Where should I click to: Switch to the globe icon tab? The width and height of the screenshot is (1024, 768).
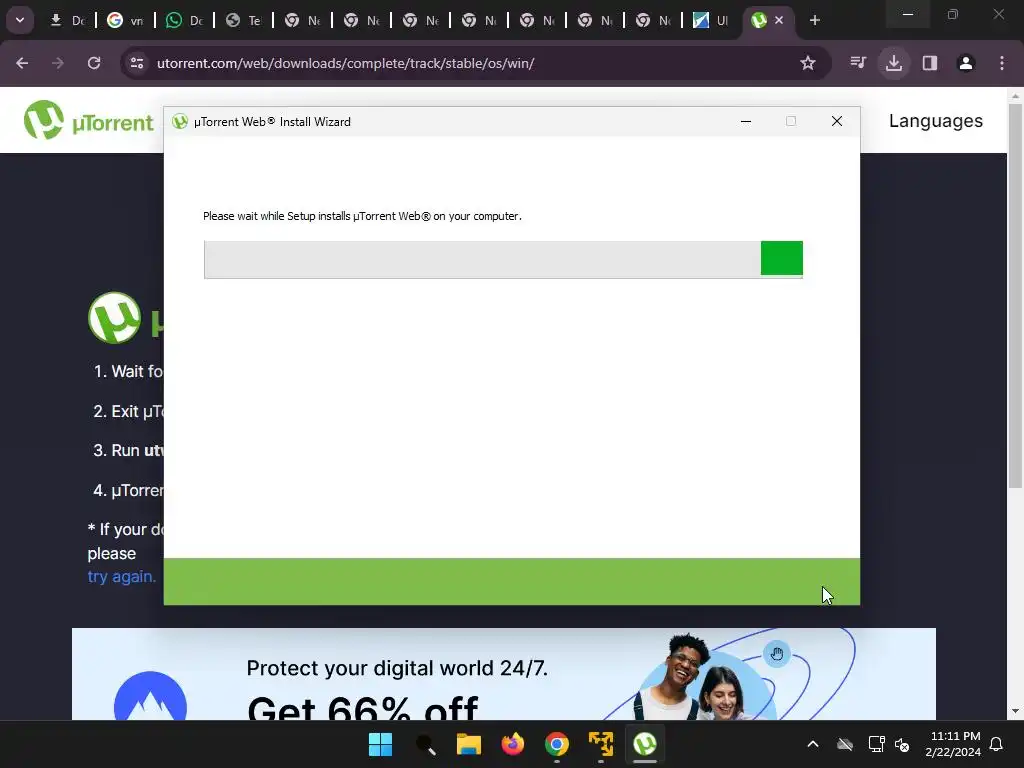[244, 21]
